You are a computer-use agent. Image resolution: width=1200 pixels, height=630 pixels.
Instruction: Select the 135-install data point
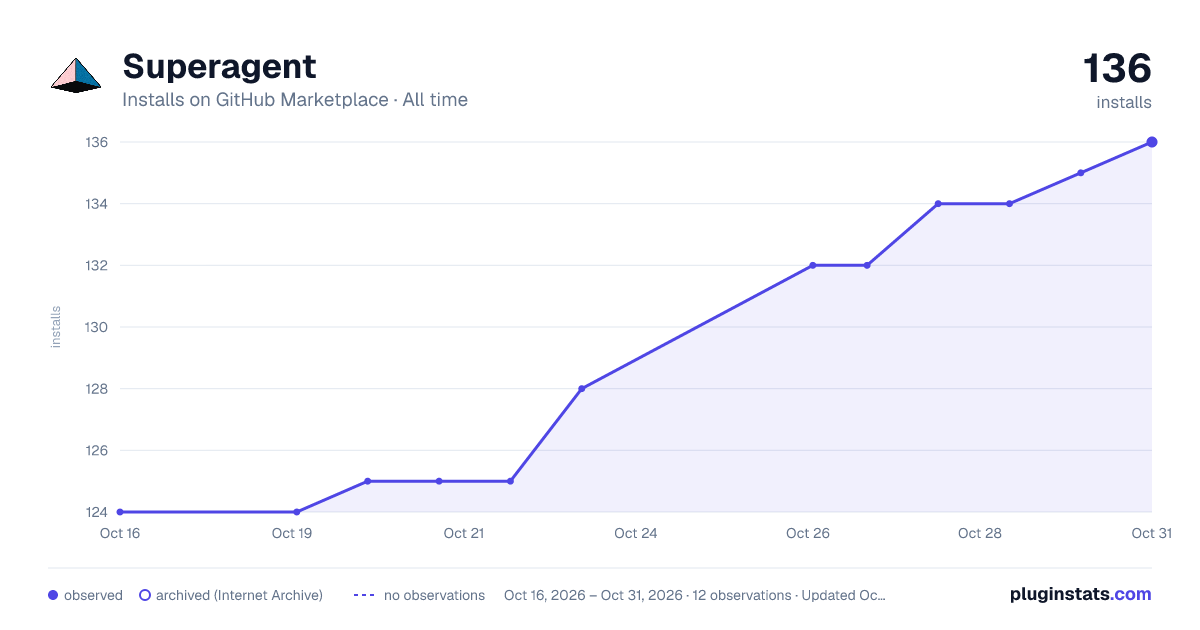[x=1081, y=173]
